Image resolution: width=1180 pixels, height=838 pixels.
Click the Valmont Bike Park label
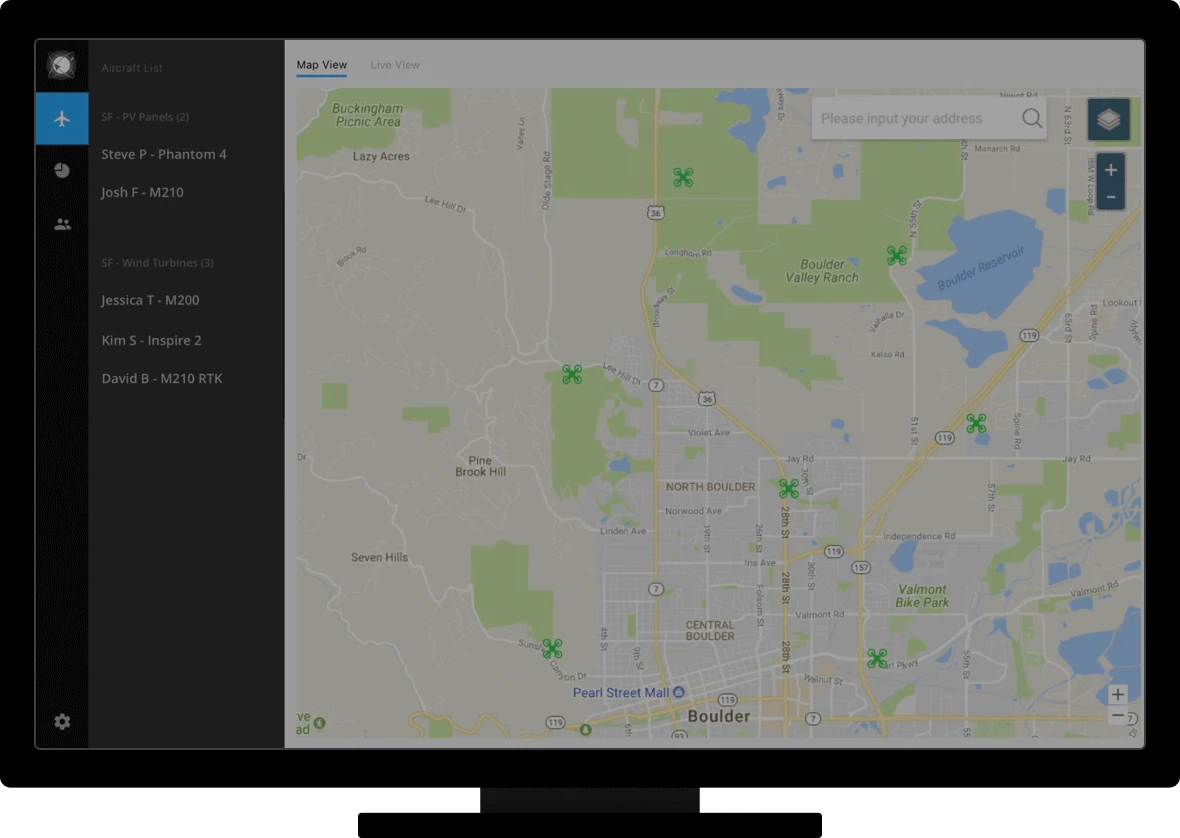point(922,596)
